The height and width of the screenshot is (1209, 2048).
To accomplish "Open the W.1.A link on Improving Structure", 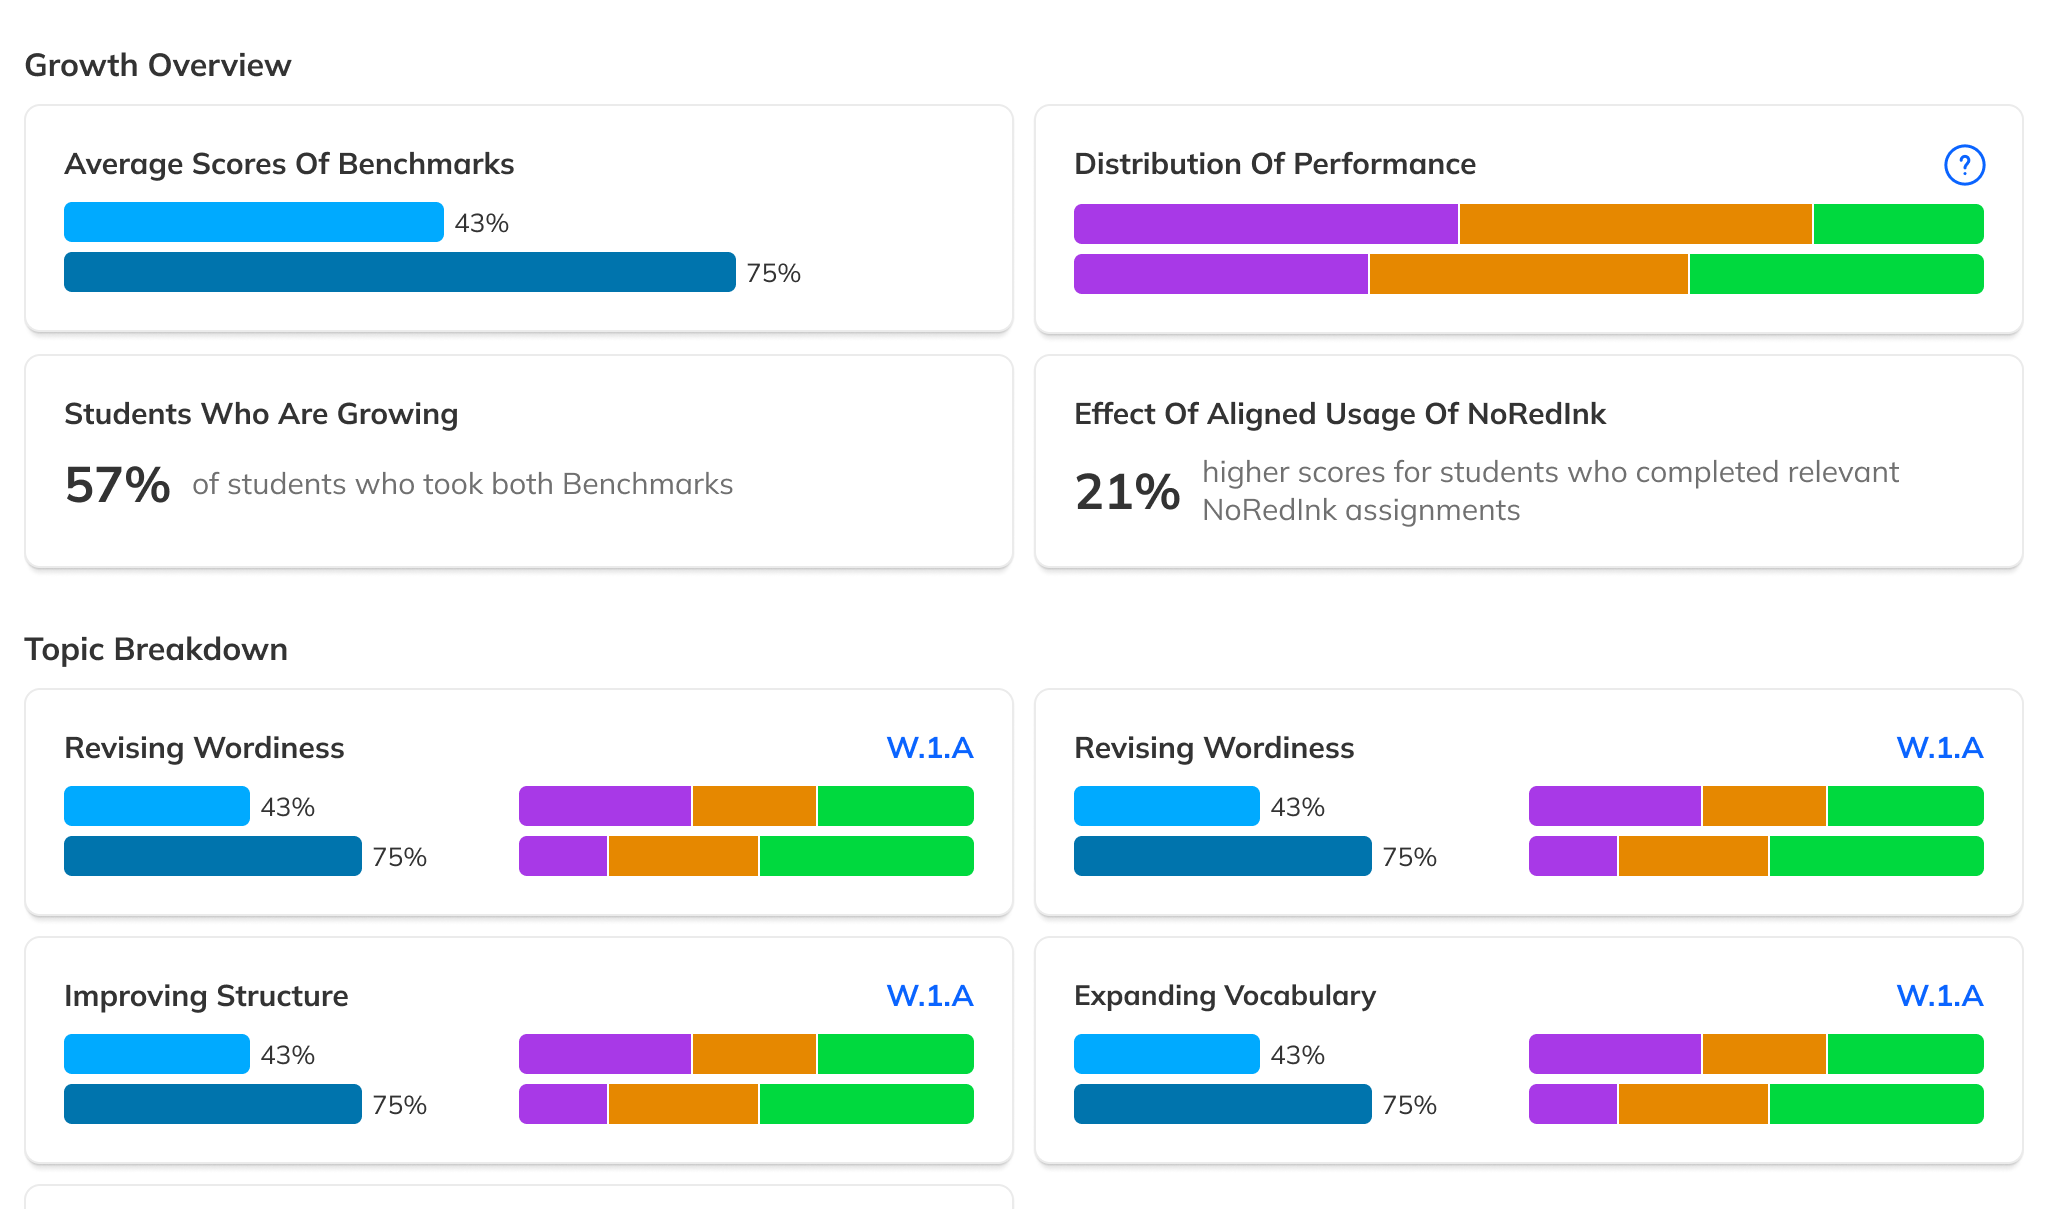I will tap(929, 996).
